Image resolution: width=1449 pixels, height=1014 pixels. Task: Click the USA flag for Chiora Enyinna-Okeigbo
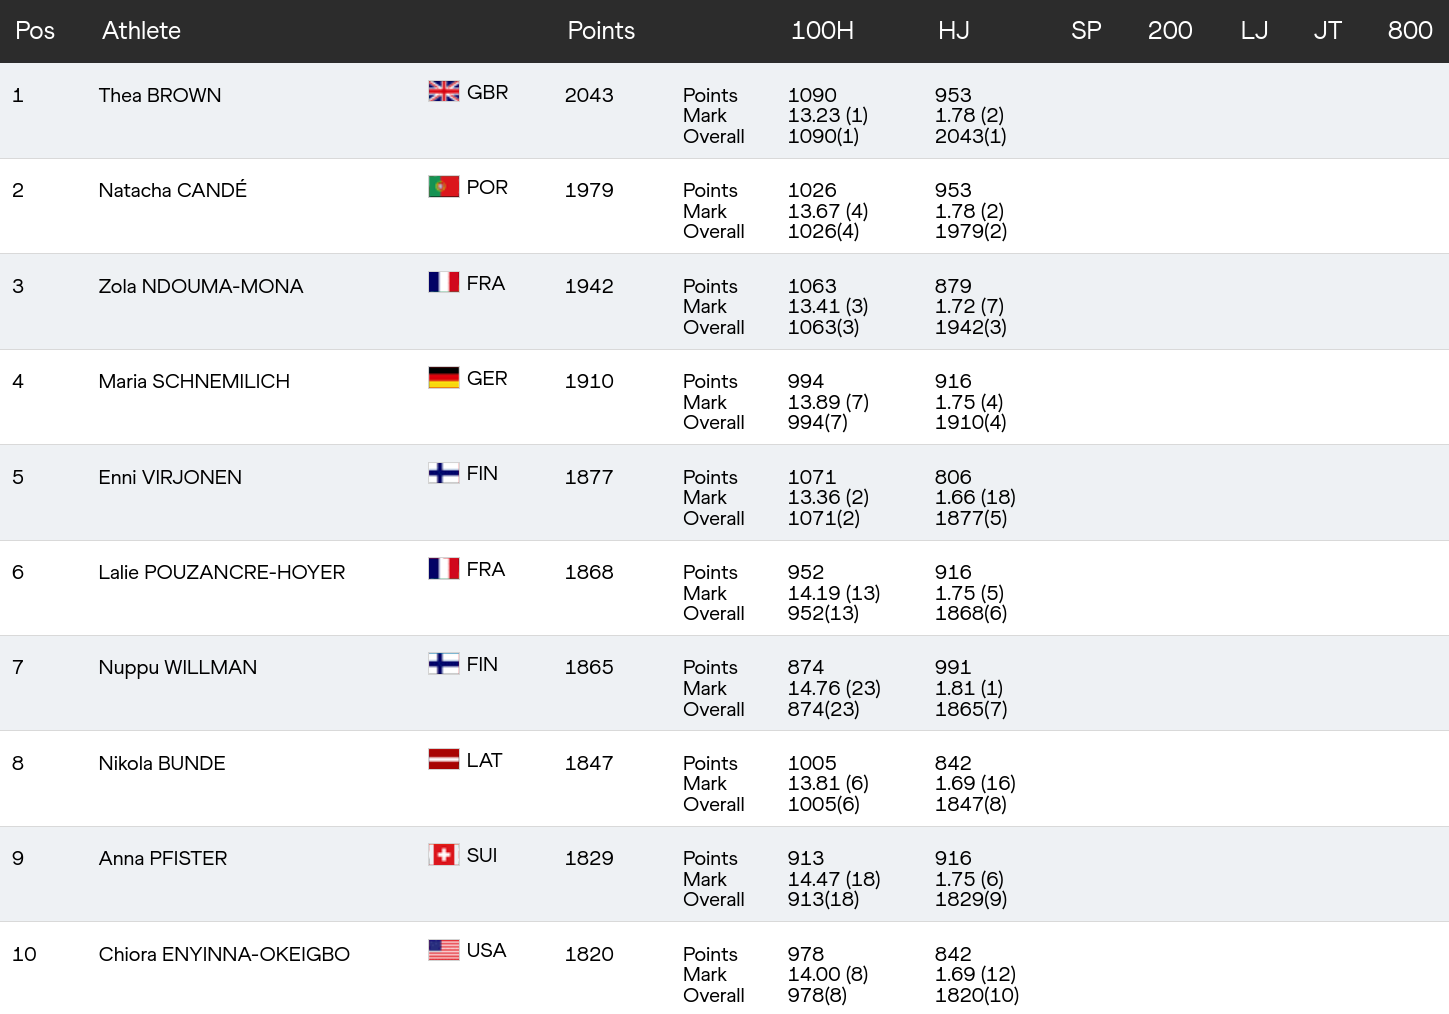[444, 950]
